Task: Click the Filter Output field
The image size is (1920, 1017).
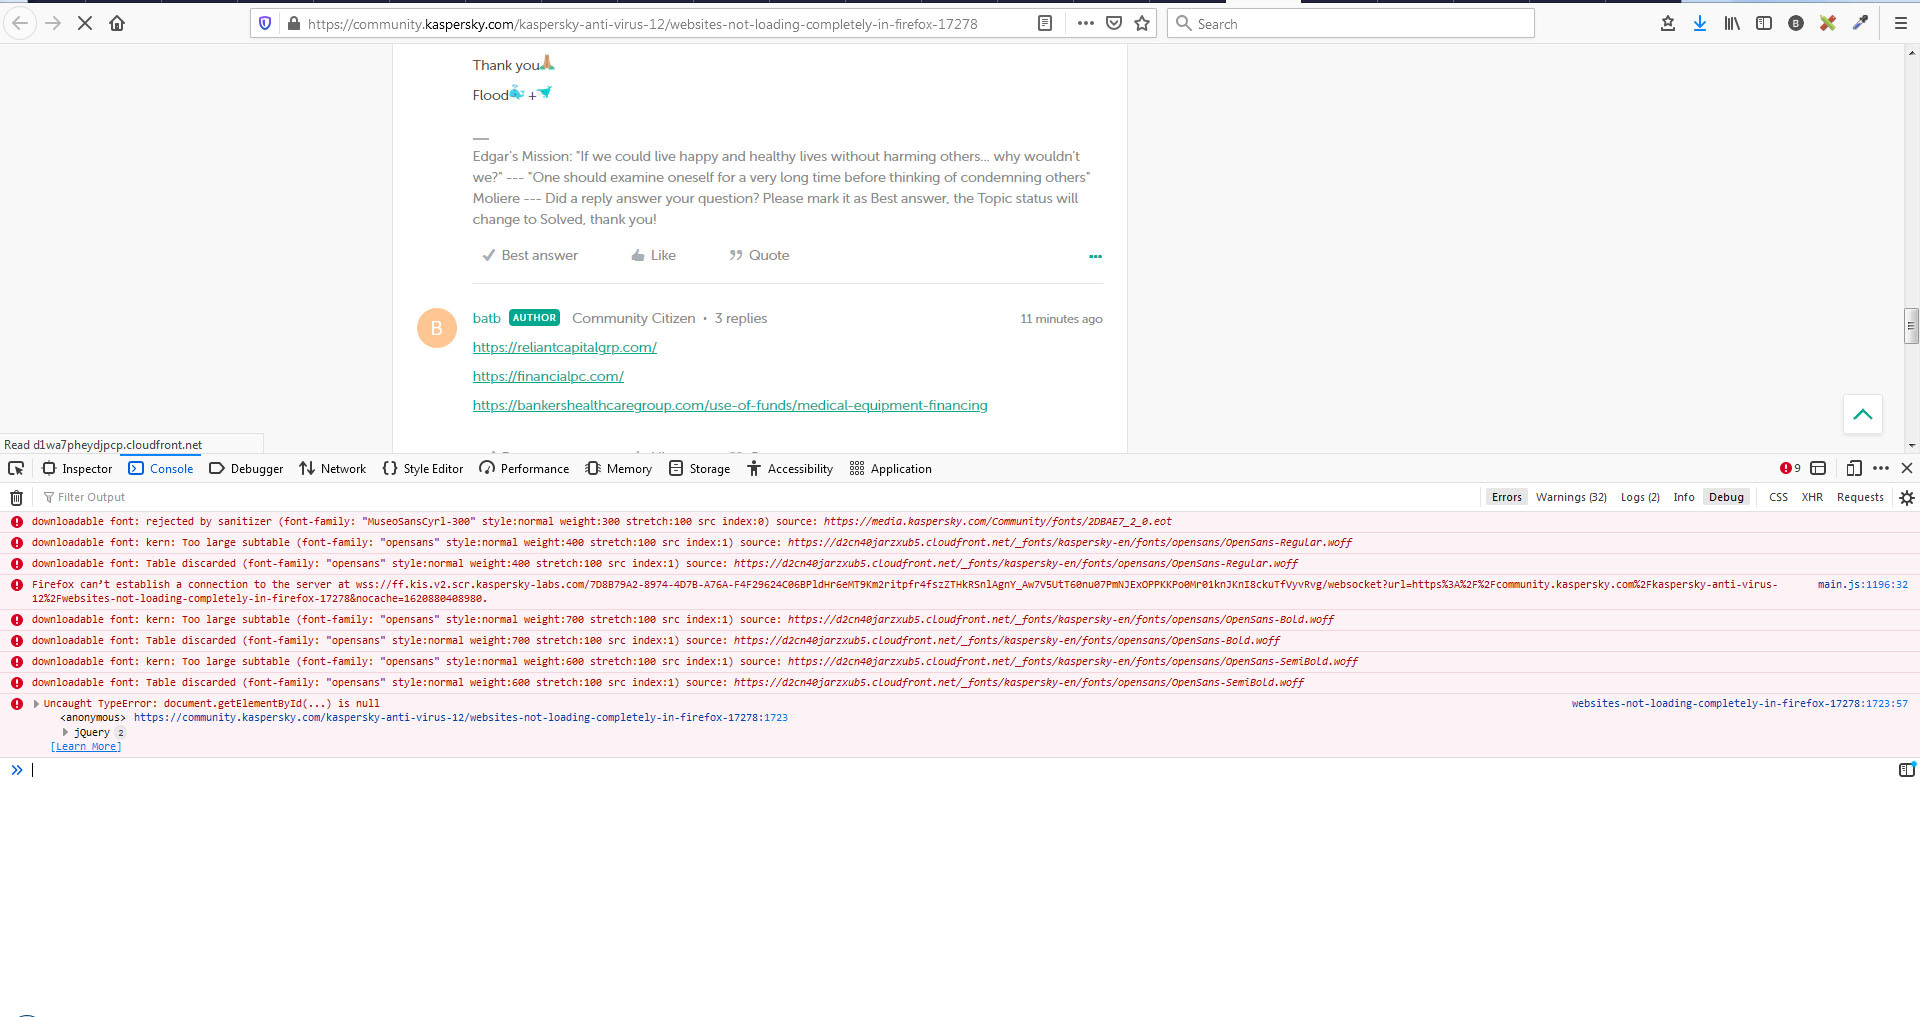Action: pos(760,497)
